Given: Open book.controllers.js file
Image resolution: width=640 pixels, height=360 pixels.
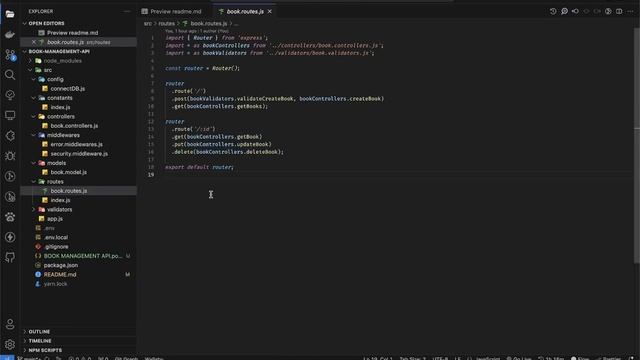Looking at the screenshot, I should click(74, 126).
